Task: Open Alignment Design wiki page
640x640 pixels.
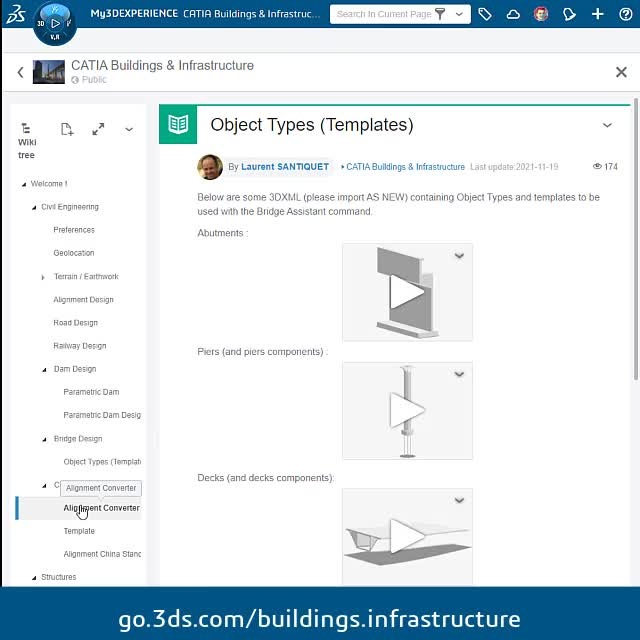Action: pos(83,300)
